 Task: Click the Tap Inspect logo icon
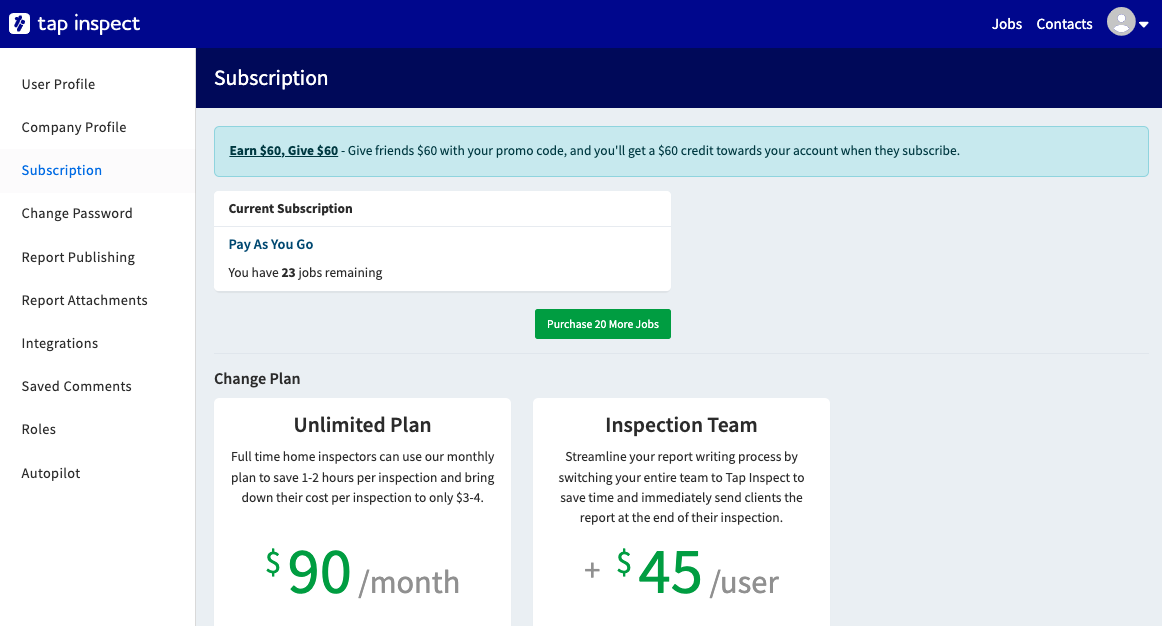pos(19,24)
